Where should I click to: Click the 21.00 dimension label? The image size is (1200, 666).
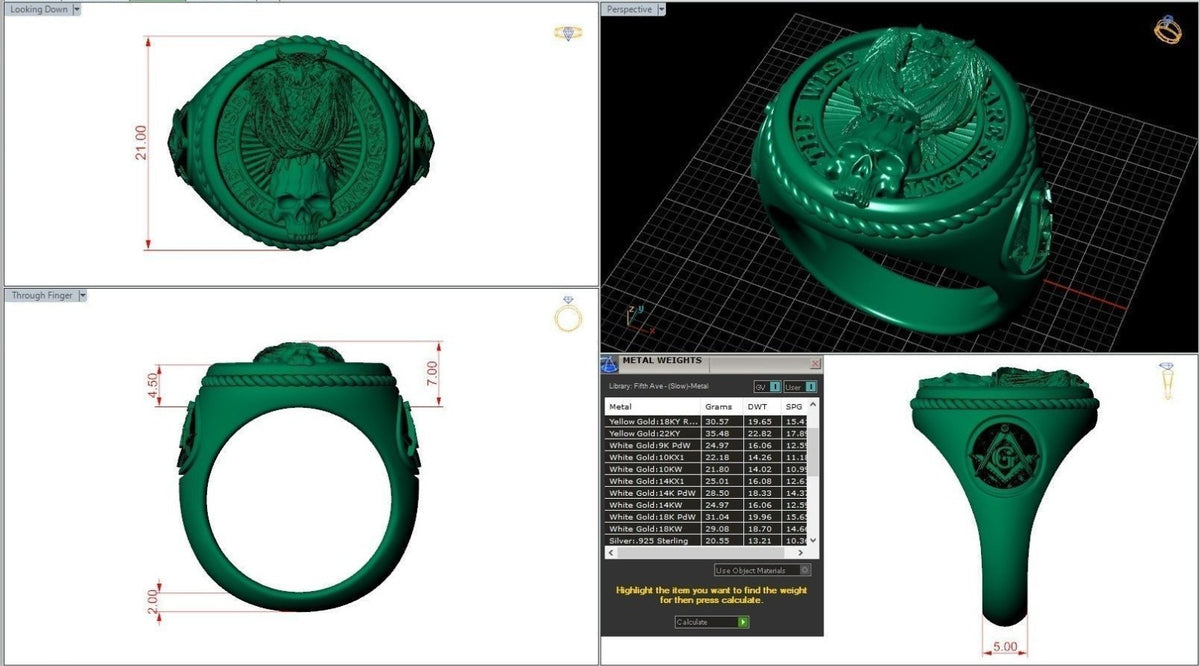[x=141, y=142]
